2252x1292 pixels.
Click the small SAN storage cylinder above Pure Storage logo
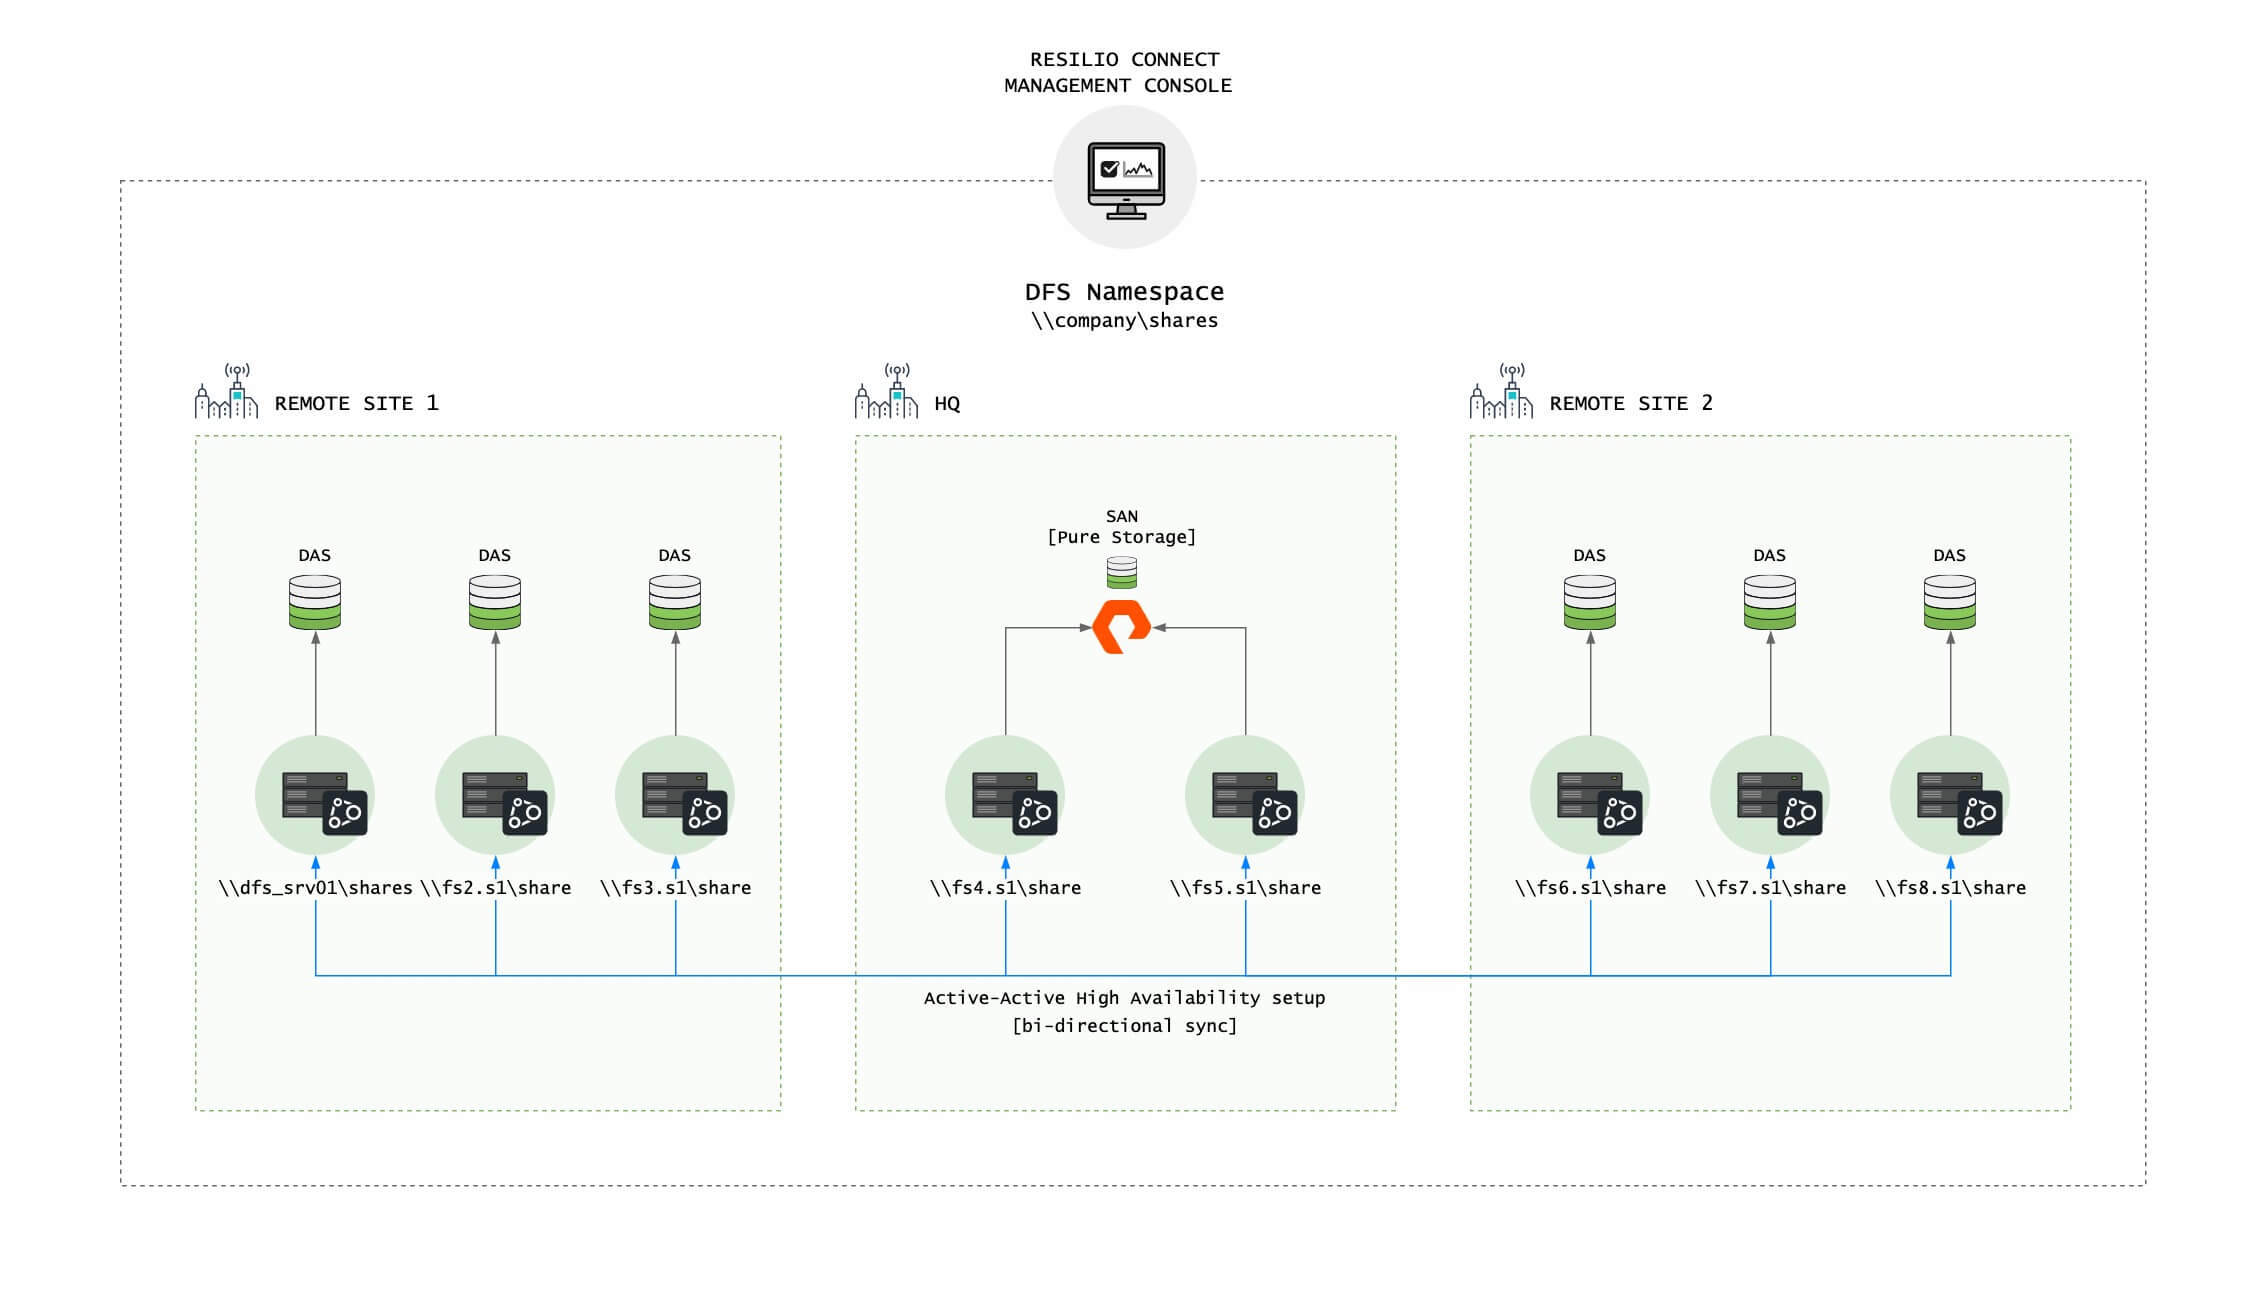coord(1122,573)
